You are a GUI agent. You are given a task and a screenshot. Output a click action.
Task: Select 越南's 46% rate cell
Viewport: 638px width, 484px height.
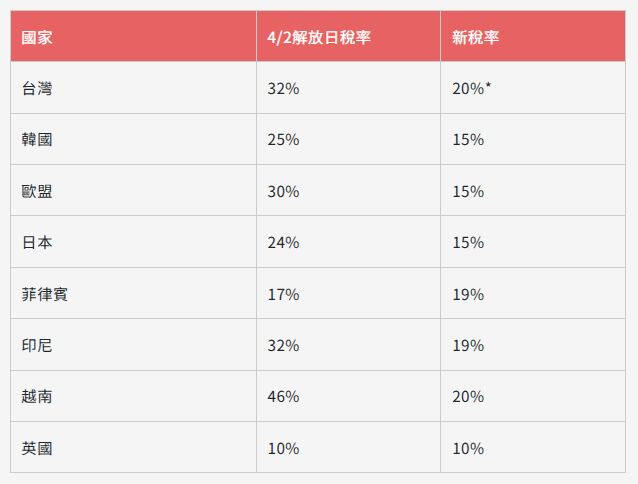click(x=348, y=396)
